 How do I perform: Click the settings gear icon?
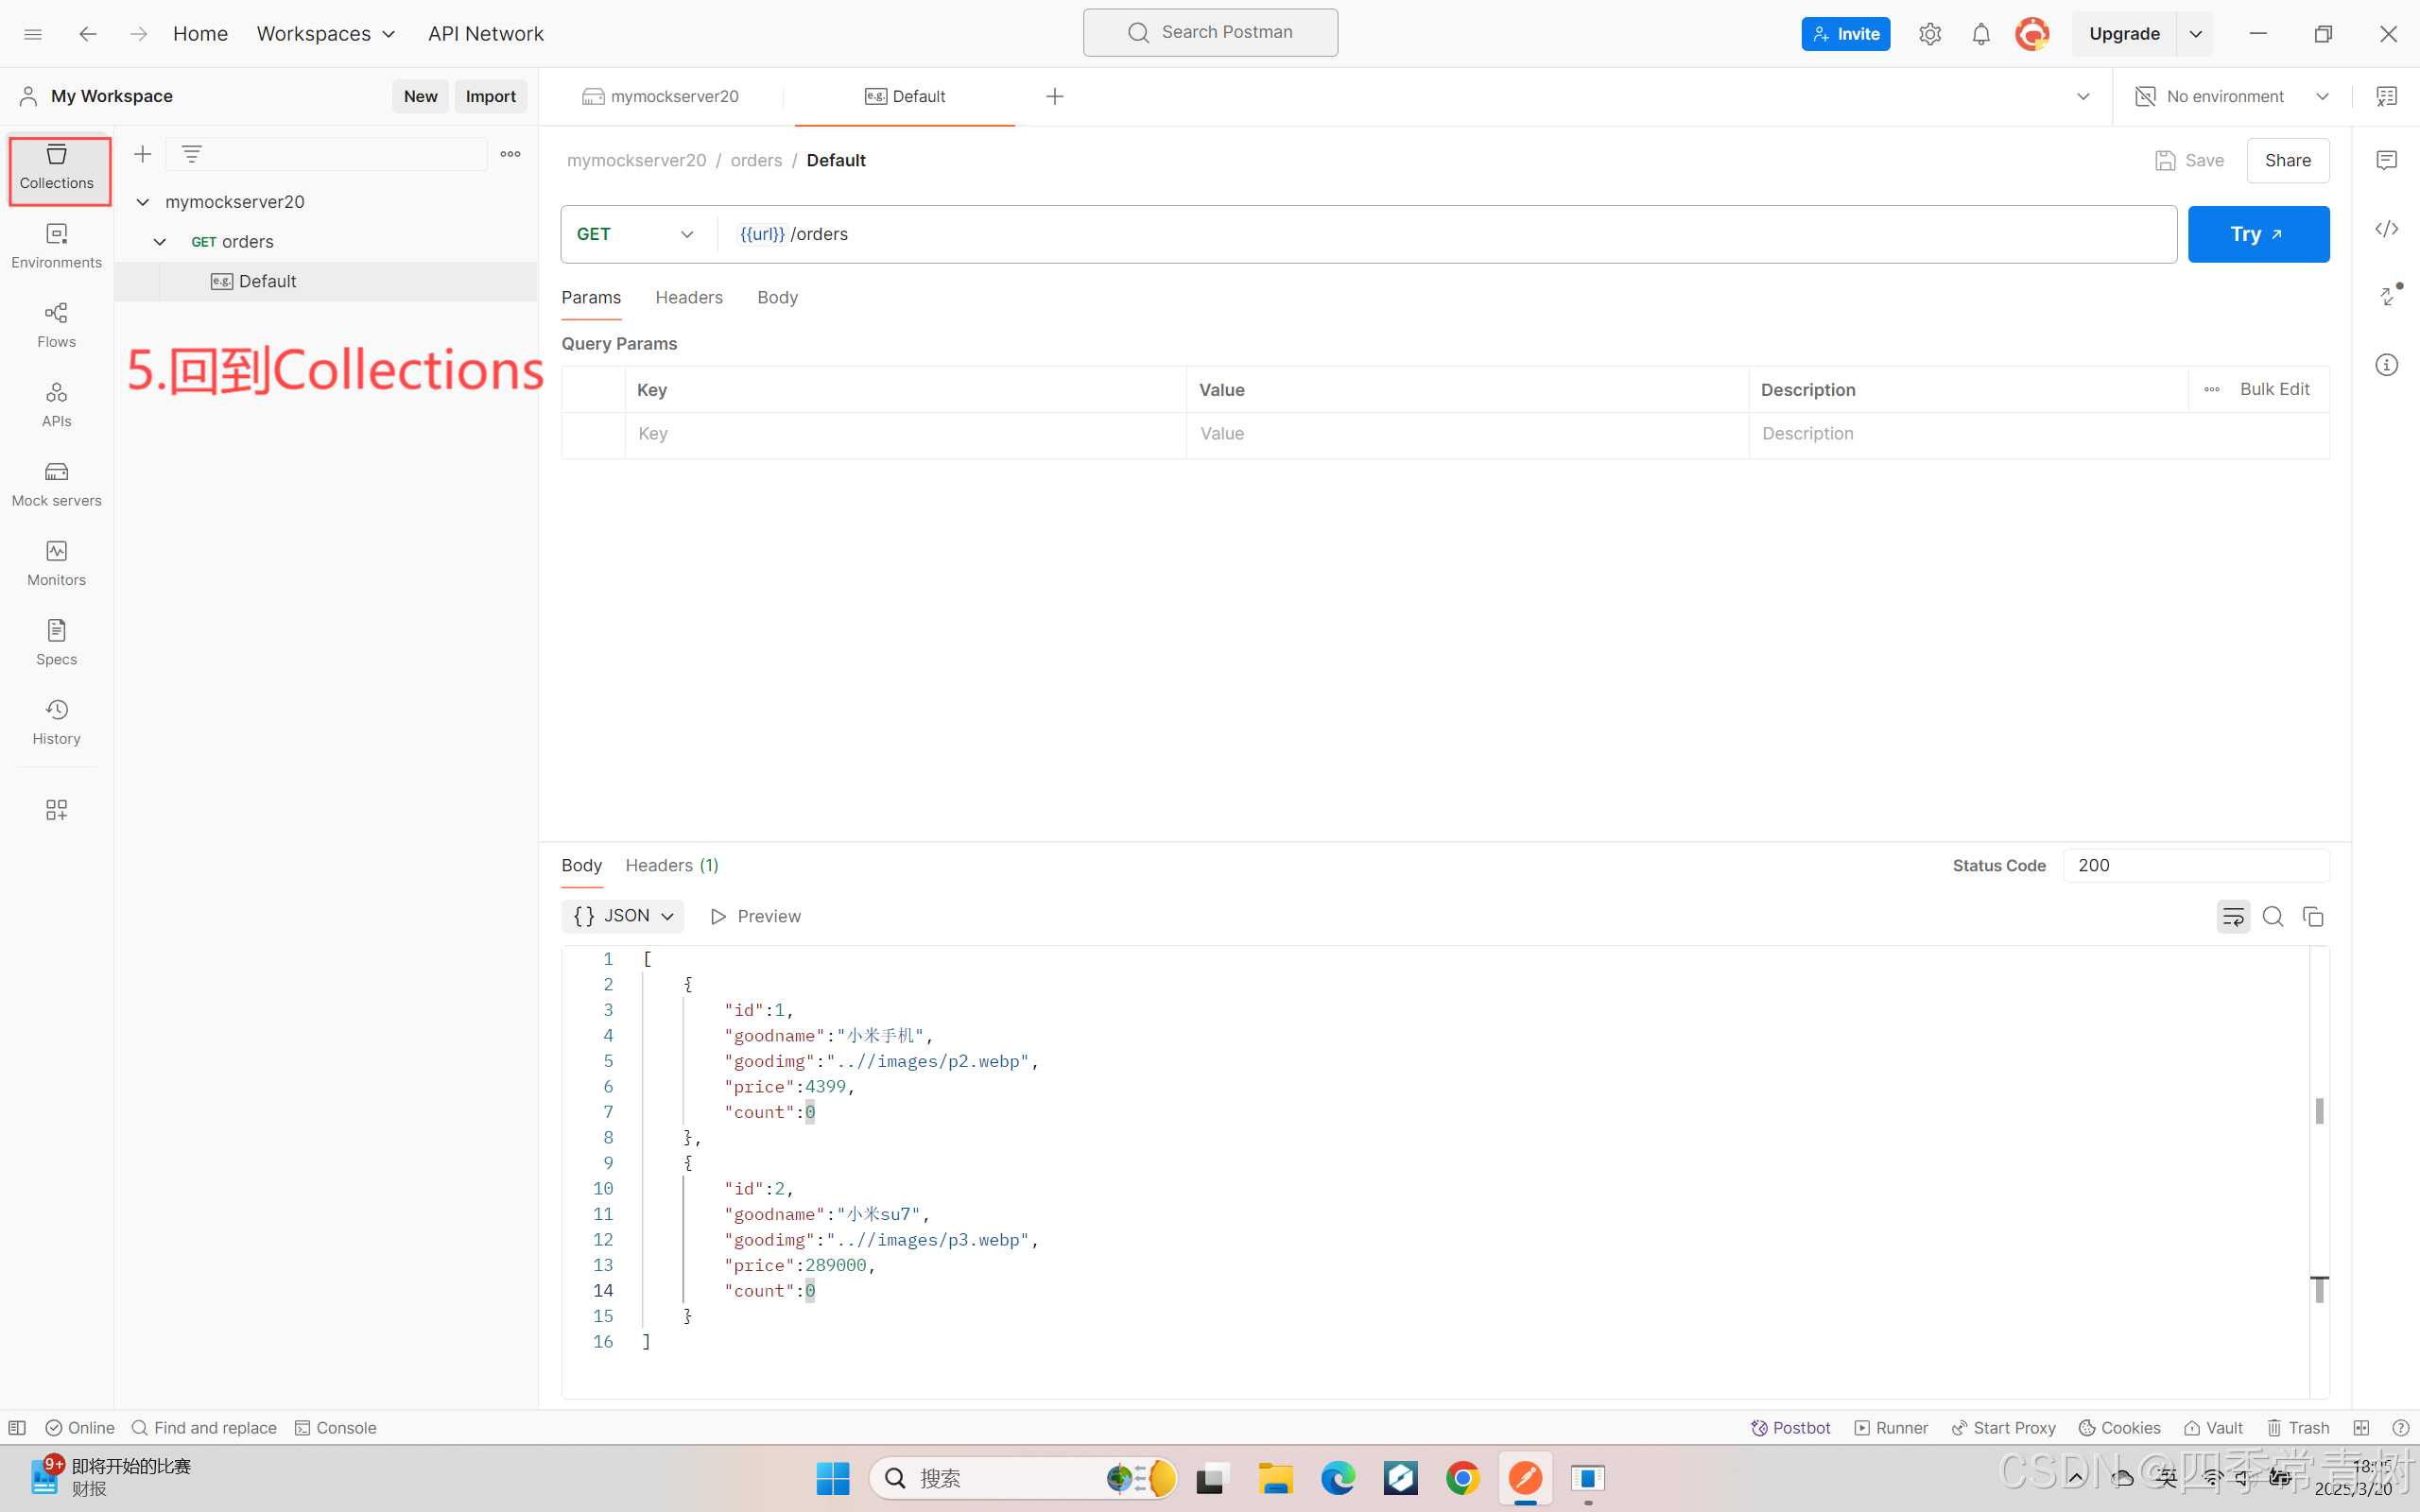(1930, 33)
